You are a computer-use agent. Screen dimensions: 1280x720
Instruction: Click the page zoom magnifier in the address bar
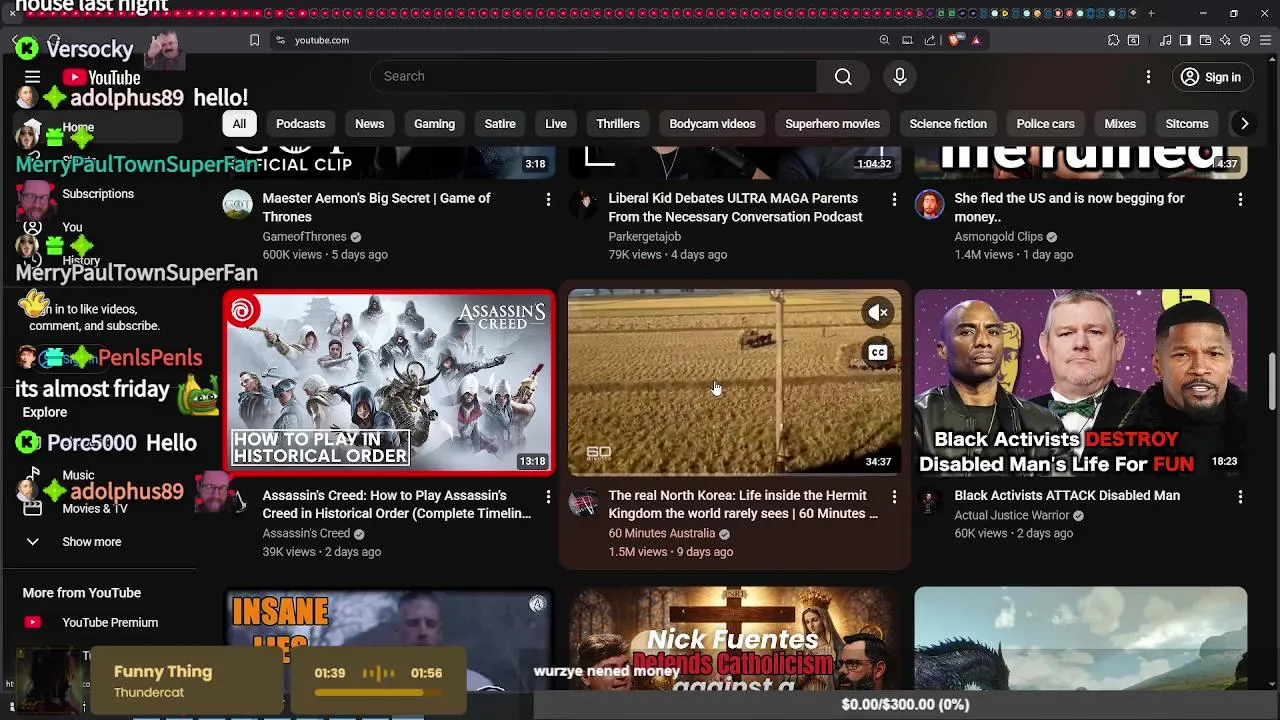[x=884, y=40]
